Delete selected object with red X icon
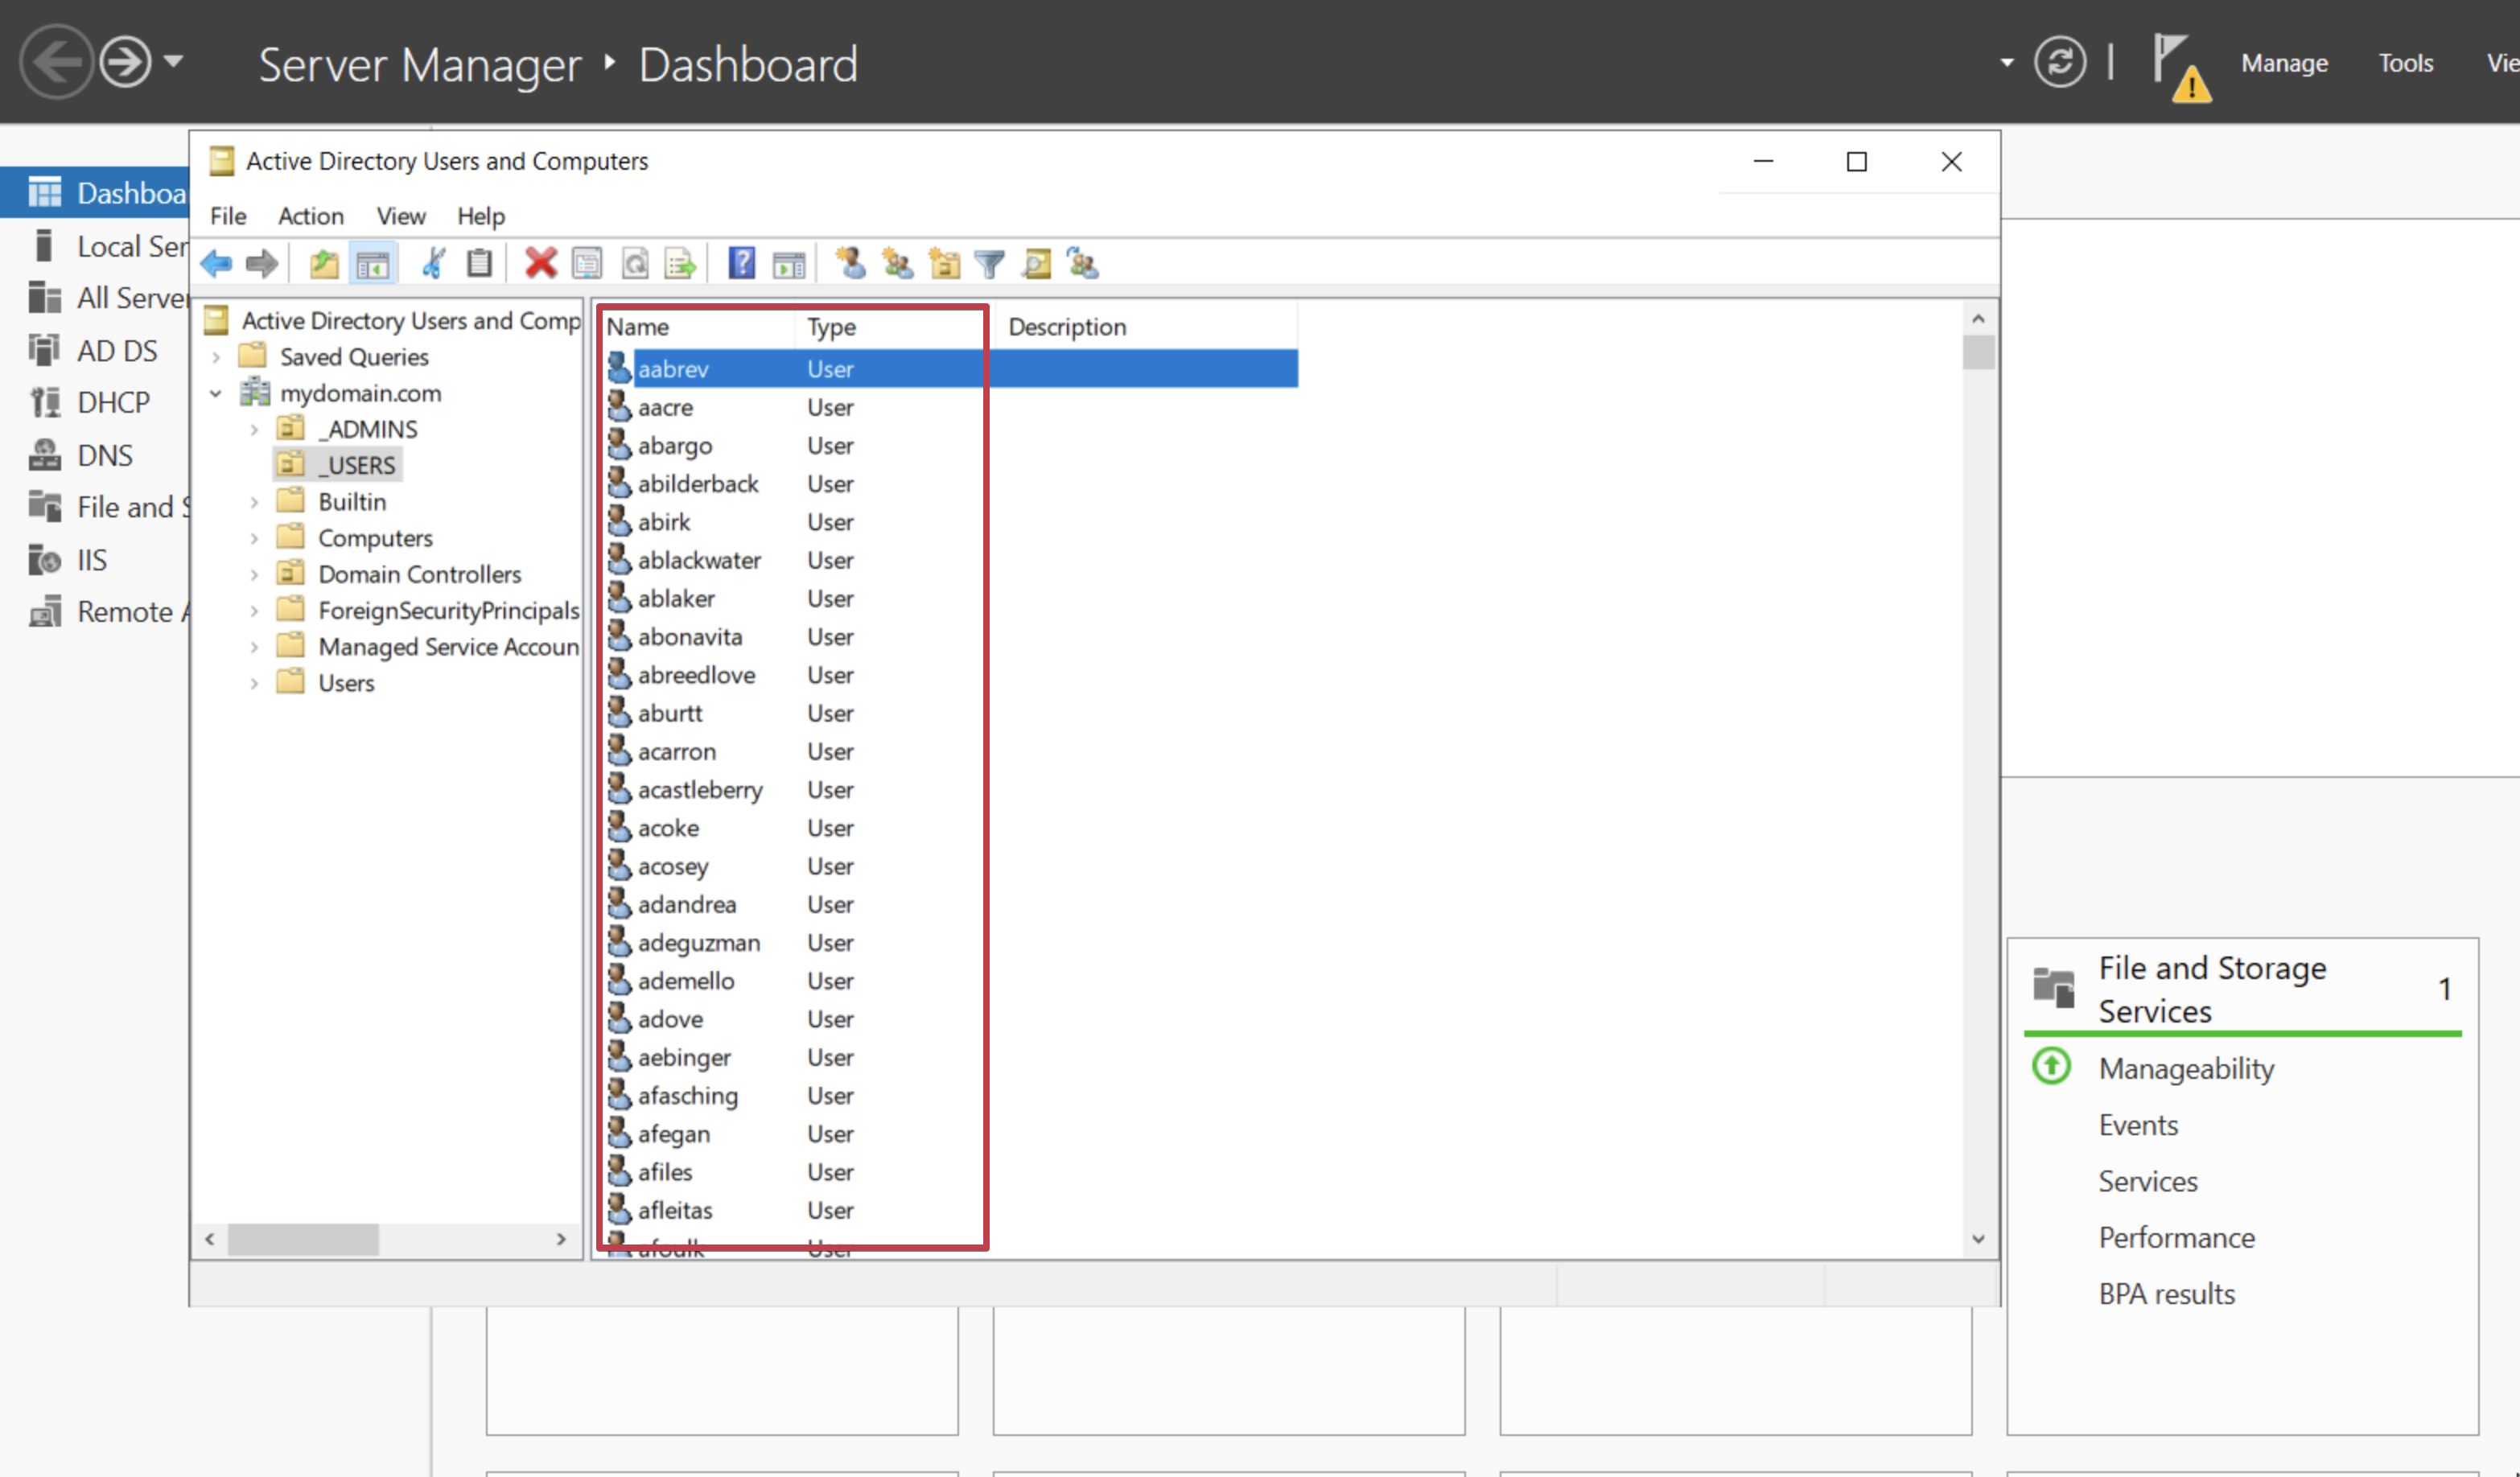The height and width of the screenshot is (1477, 2520). (x=540, y=264)
